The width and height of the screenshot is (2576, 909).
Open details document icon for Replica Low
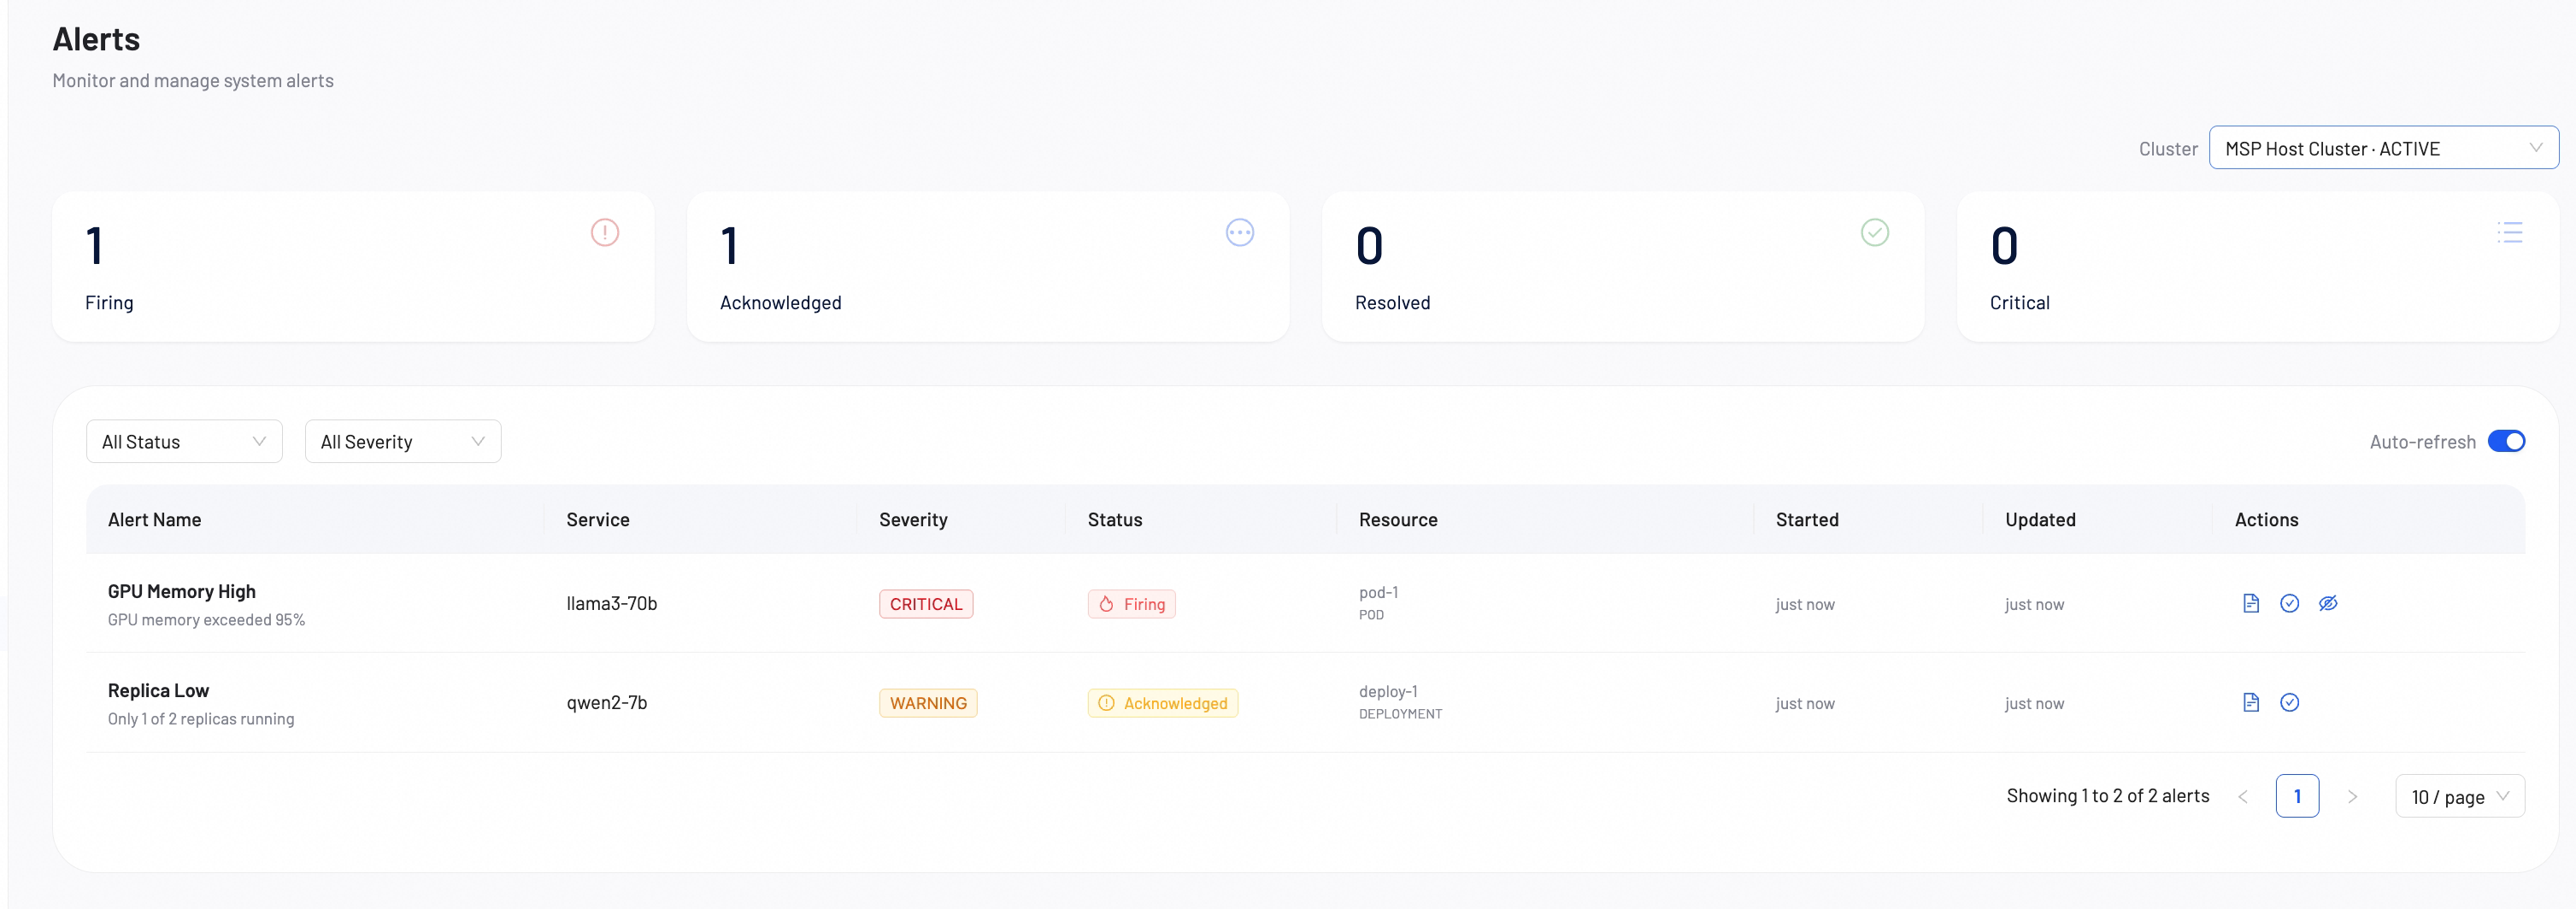[x=2250, y=702]
